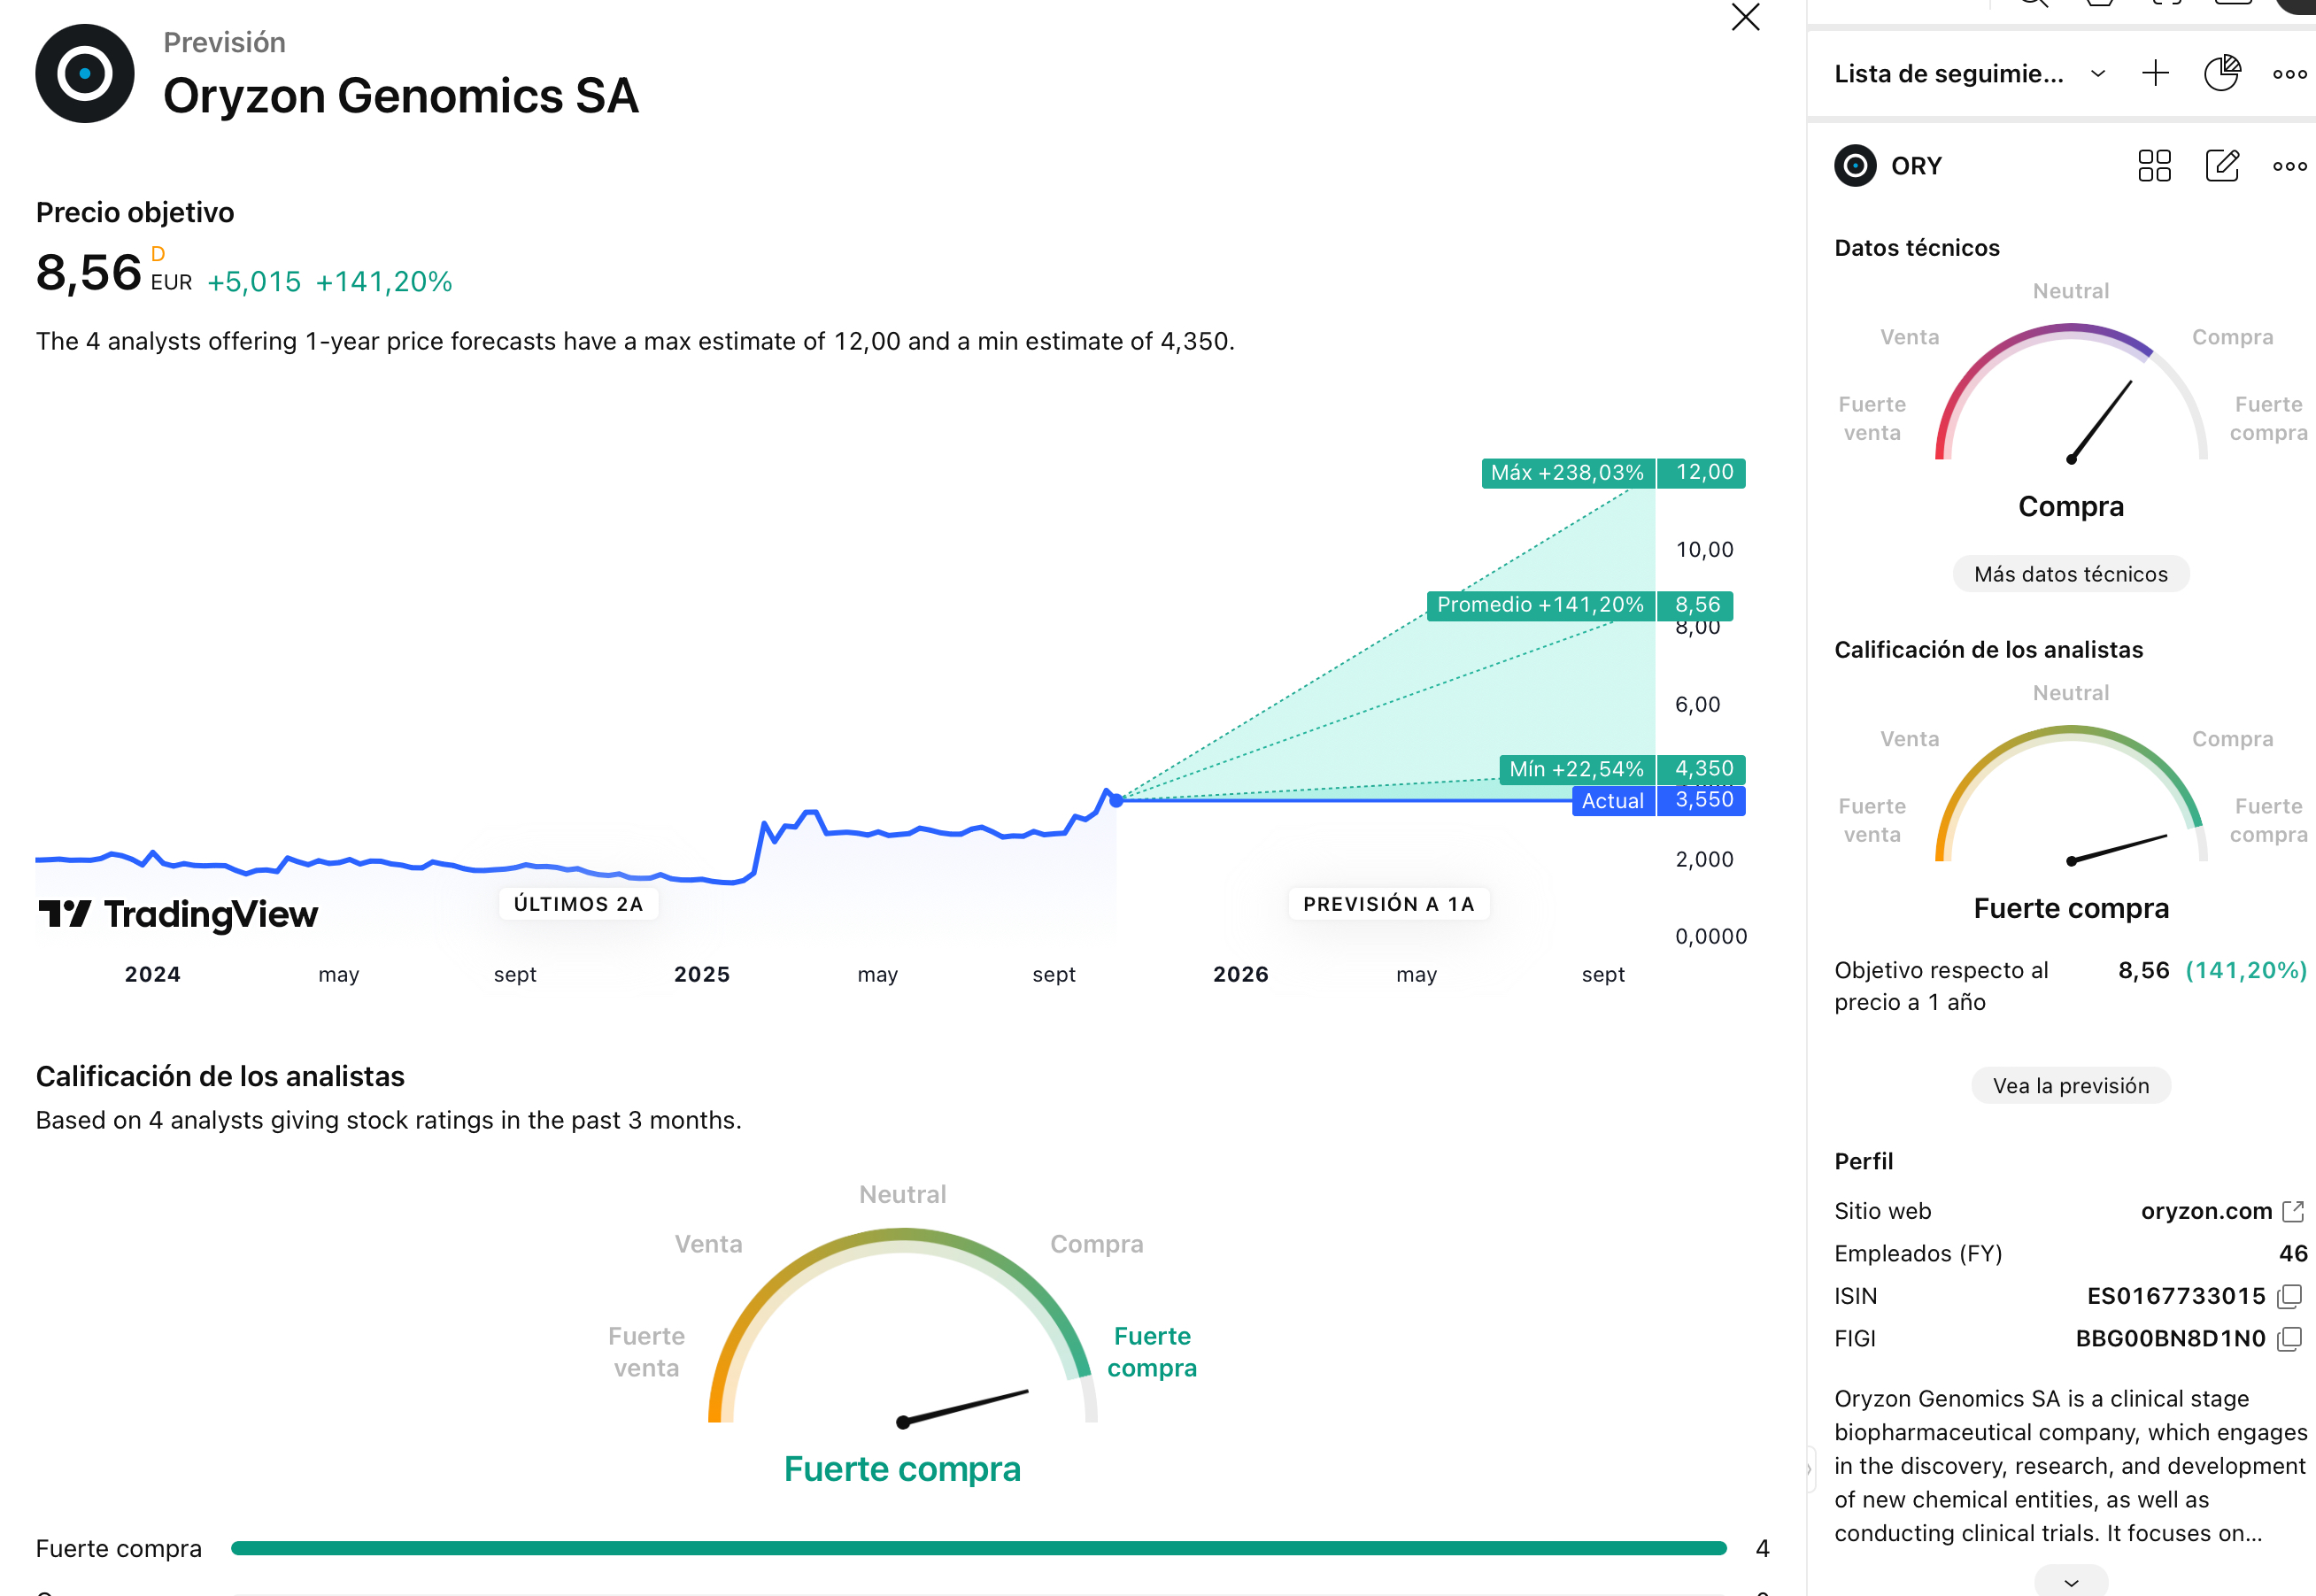Copy the FIGI code BBG00BN8D1N0

2290,1339
